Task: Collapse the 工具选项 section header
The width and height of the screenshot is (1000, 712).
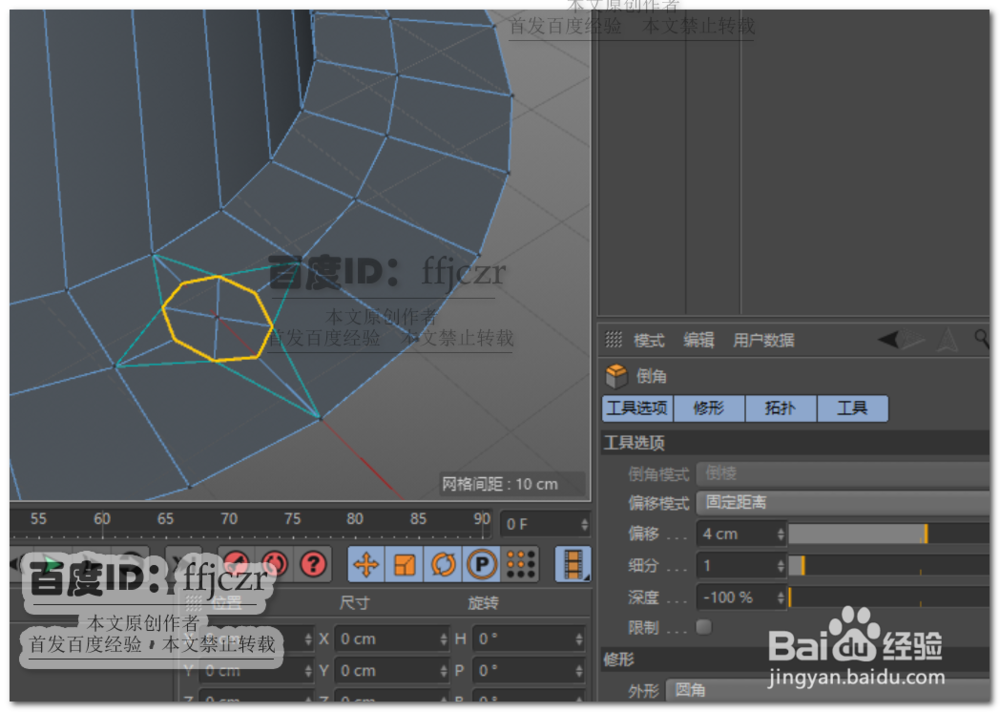Action: pyautogui.click(x=795, y=443)
